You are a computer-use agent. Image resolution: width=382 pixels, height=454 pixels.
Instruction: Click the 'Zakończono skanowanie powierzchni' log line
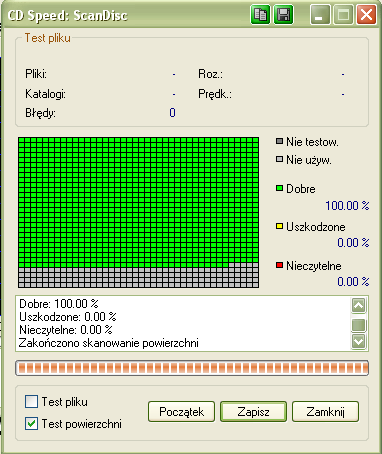click(x=109, y=343)
